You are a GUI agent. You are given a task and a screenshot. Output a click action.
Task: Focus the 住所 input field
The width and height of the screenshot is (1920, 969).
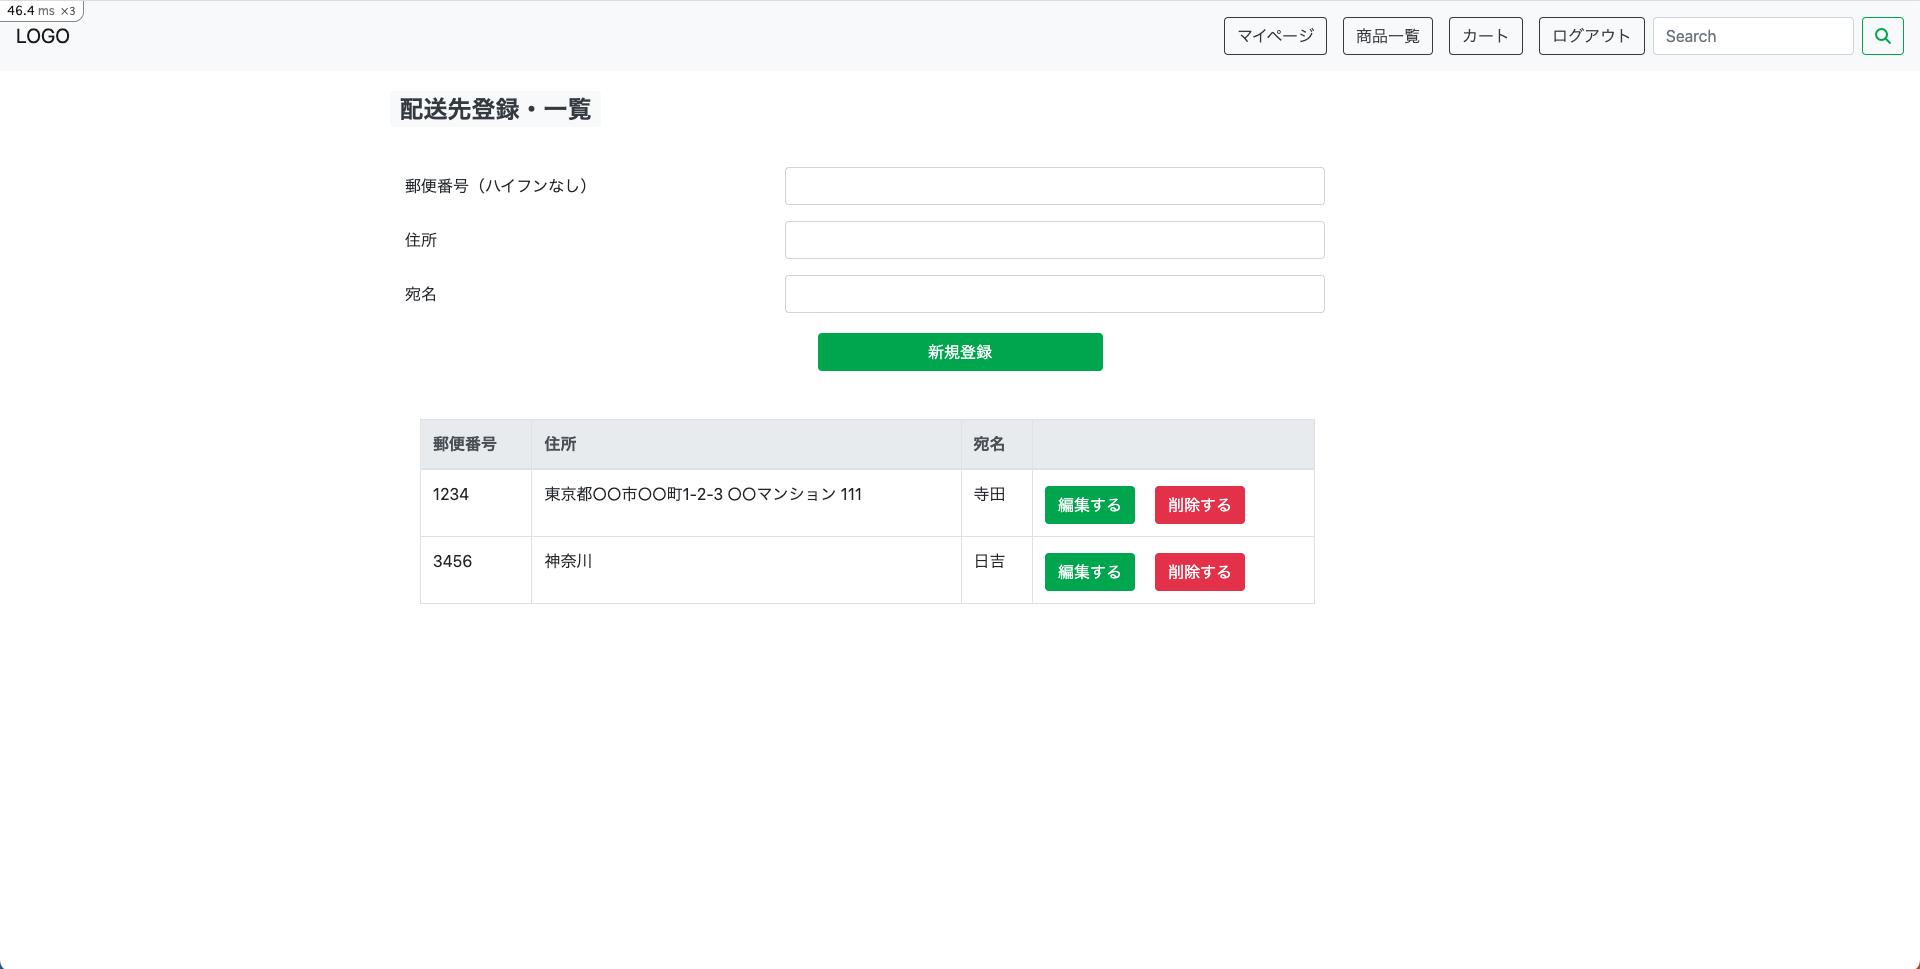coord(1054,240)
